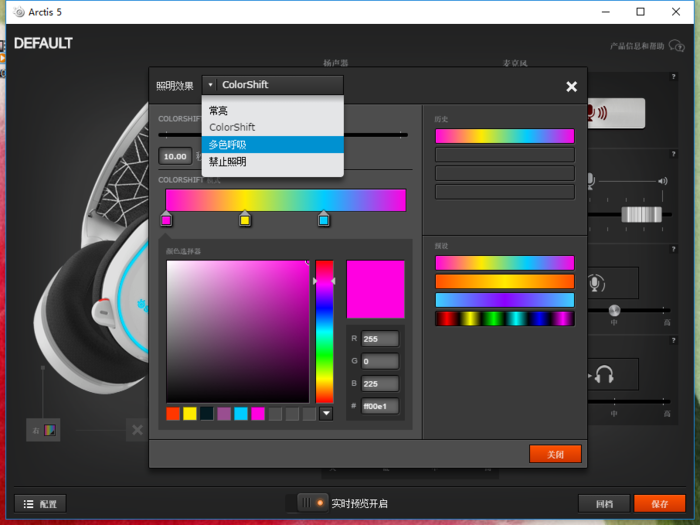This screenshot has height=525, width=700.
Task: Pick the cyan saved color swatch
Action: point(241,414)
